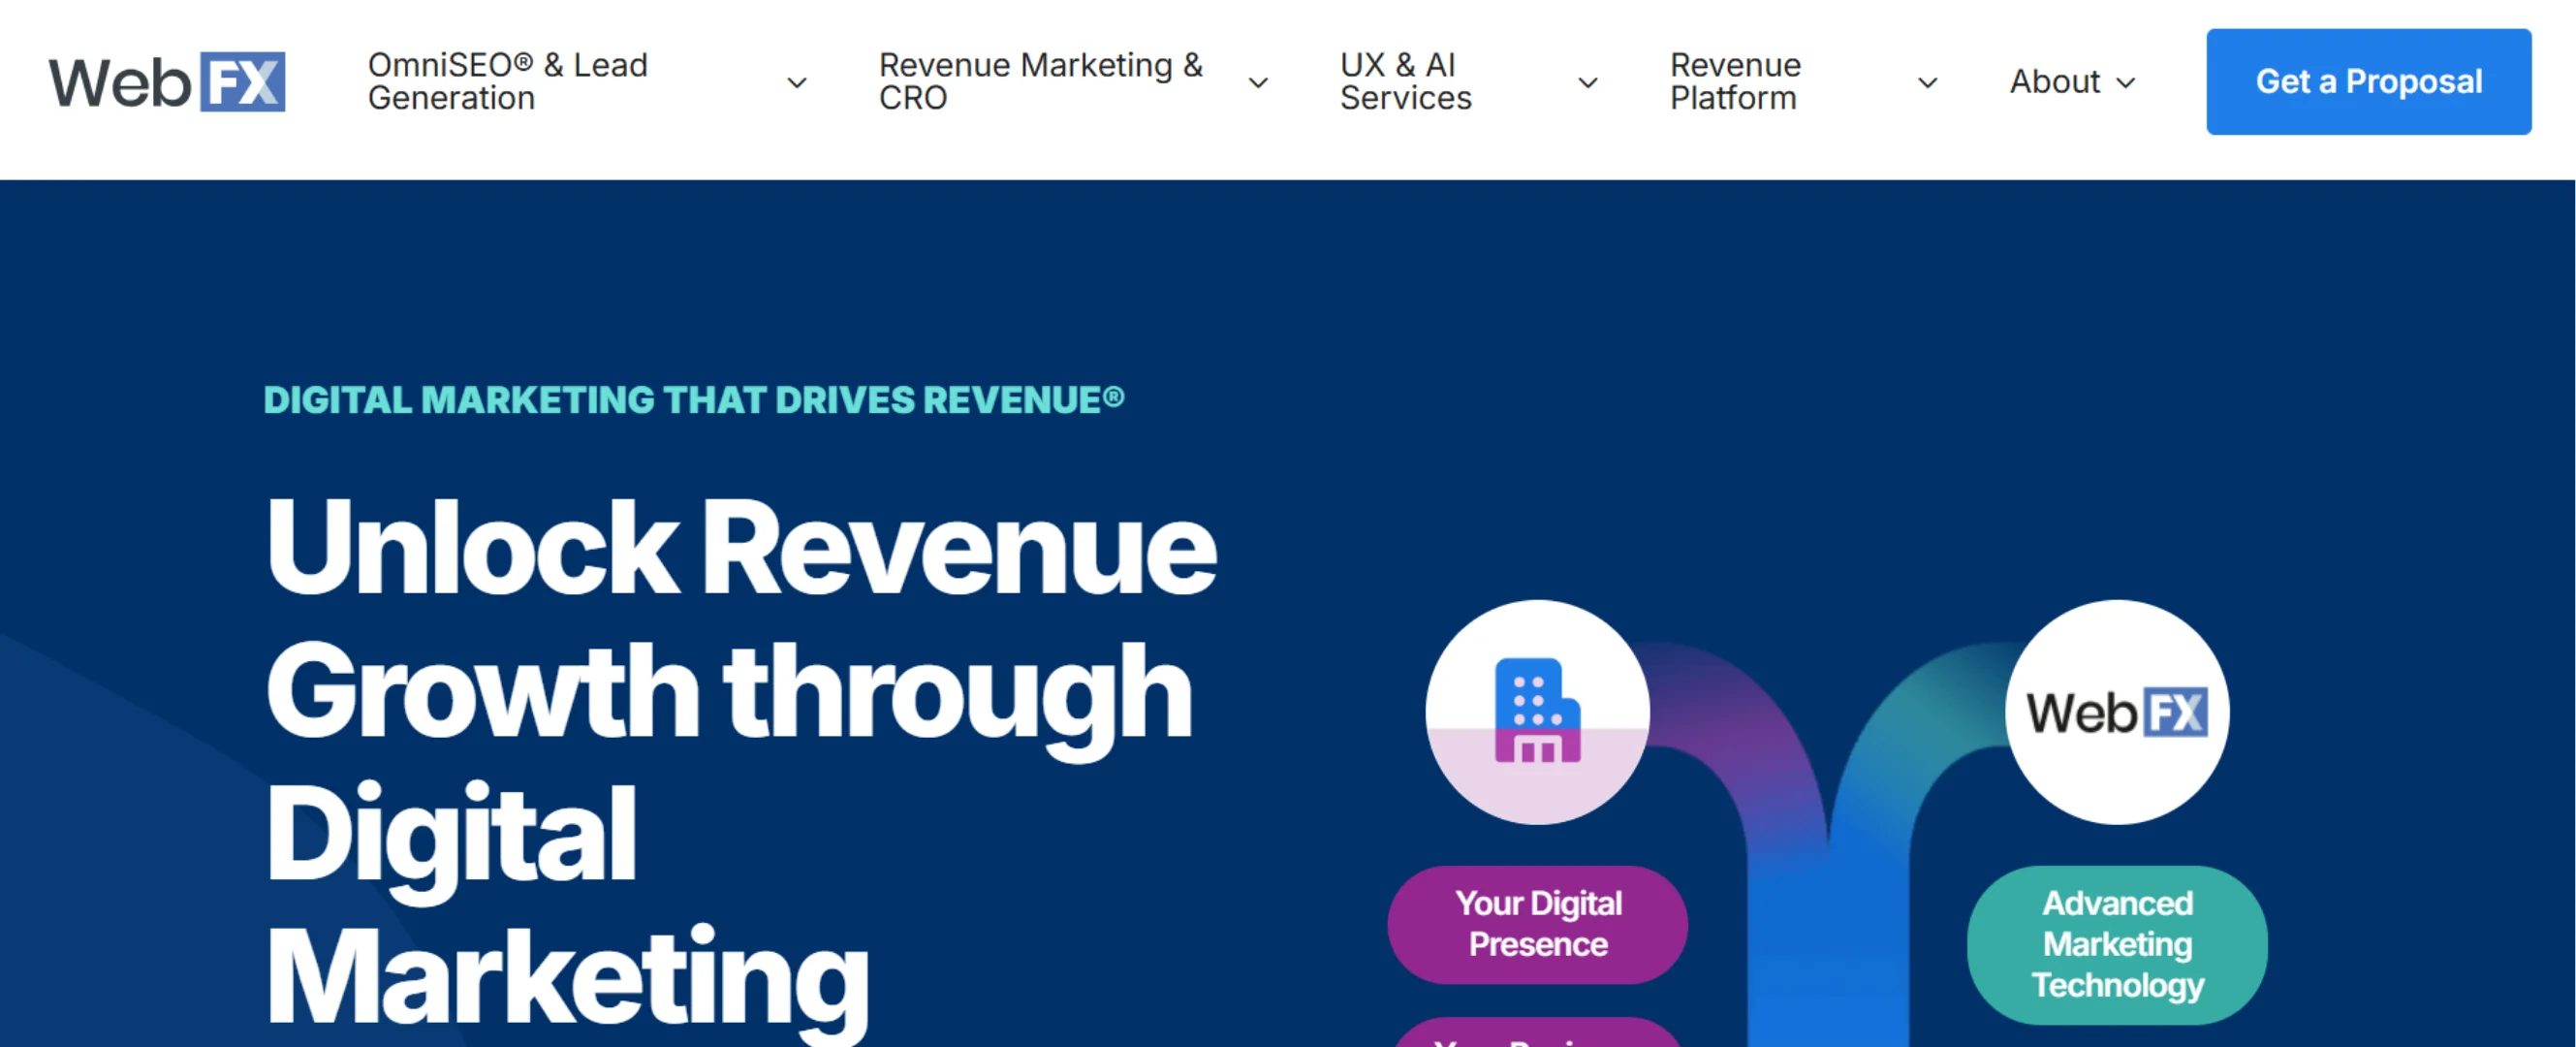Expand the Revenue Platform chevron
This screenshot has width=2576, height=1047.
[1928, 83]
